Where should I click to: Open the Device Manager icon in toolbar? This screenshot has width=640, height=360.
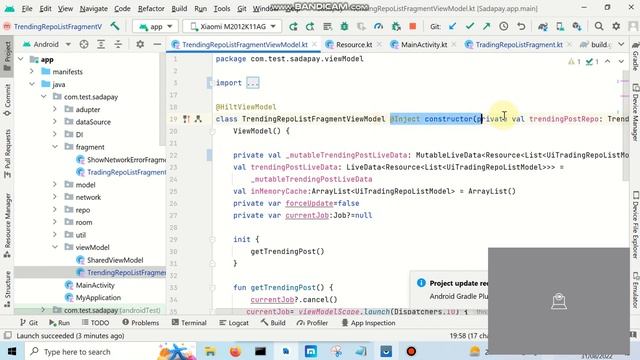(x=560, y=27)
